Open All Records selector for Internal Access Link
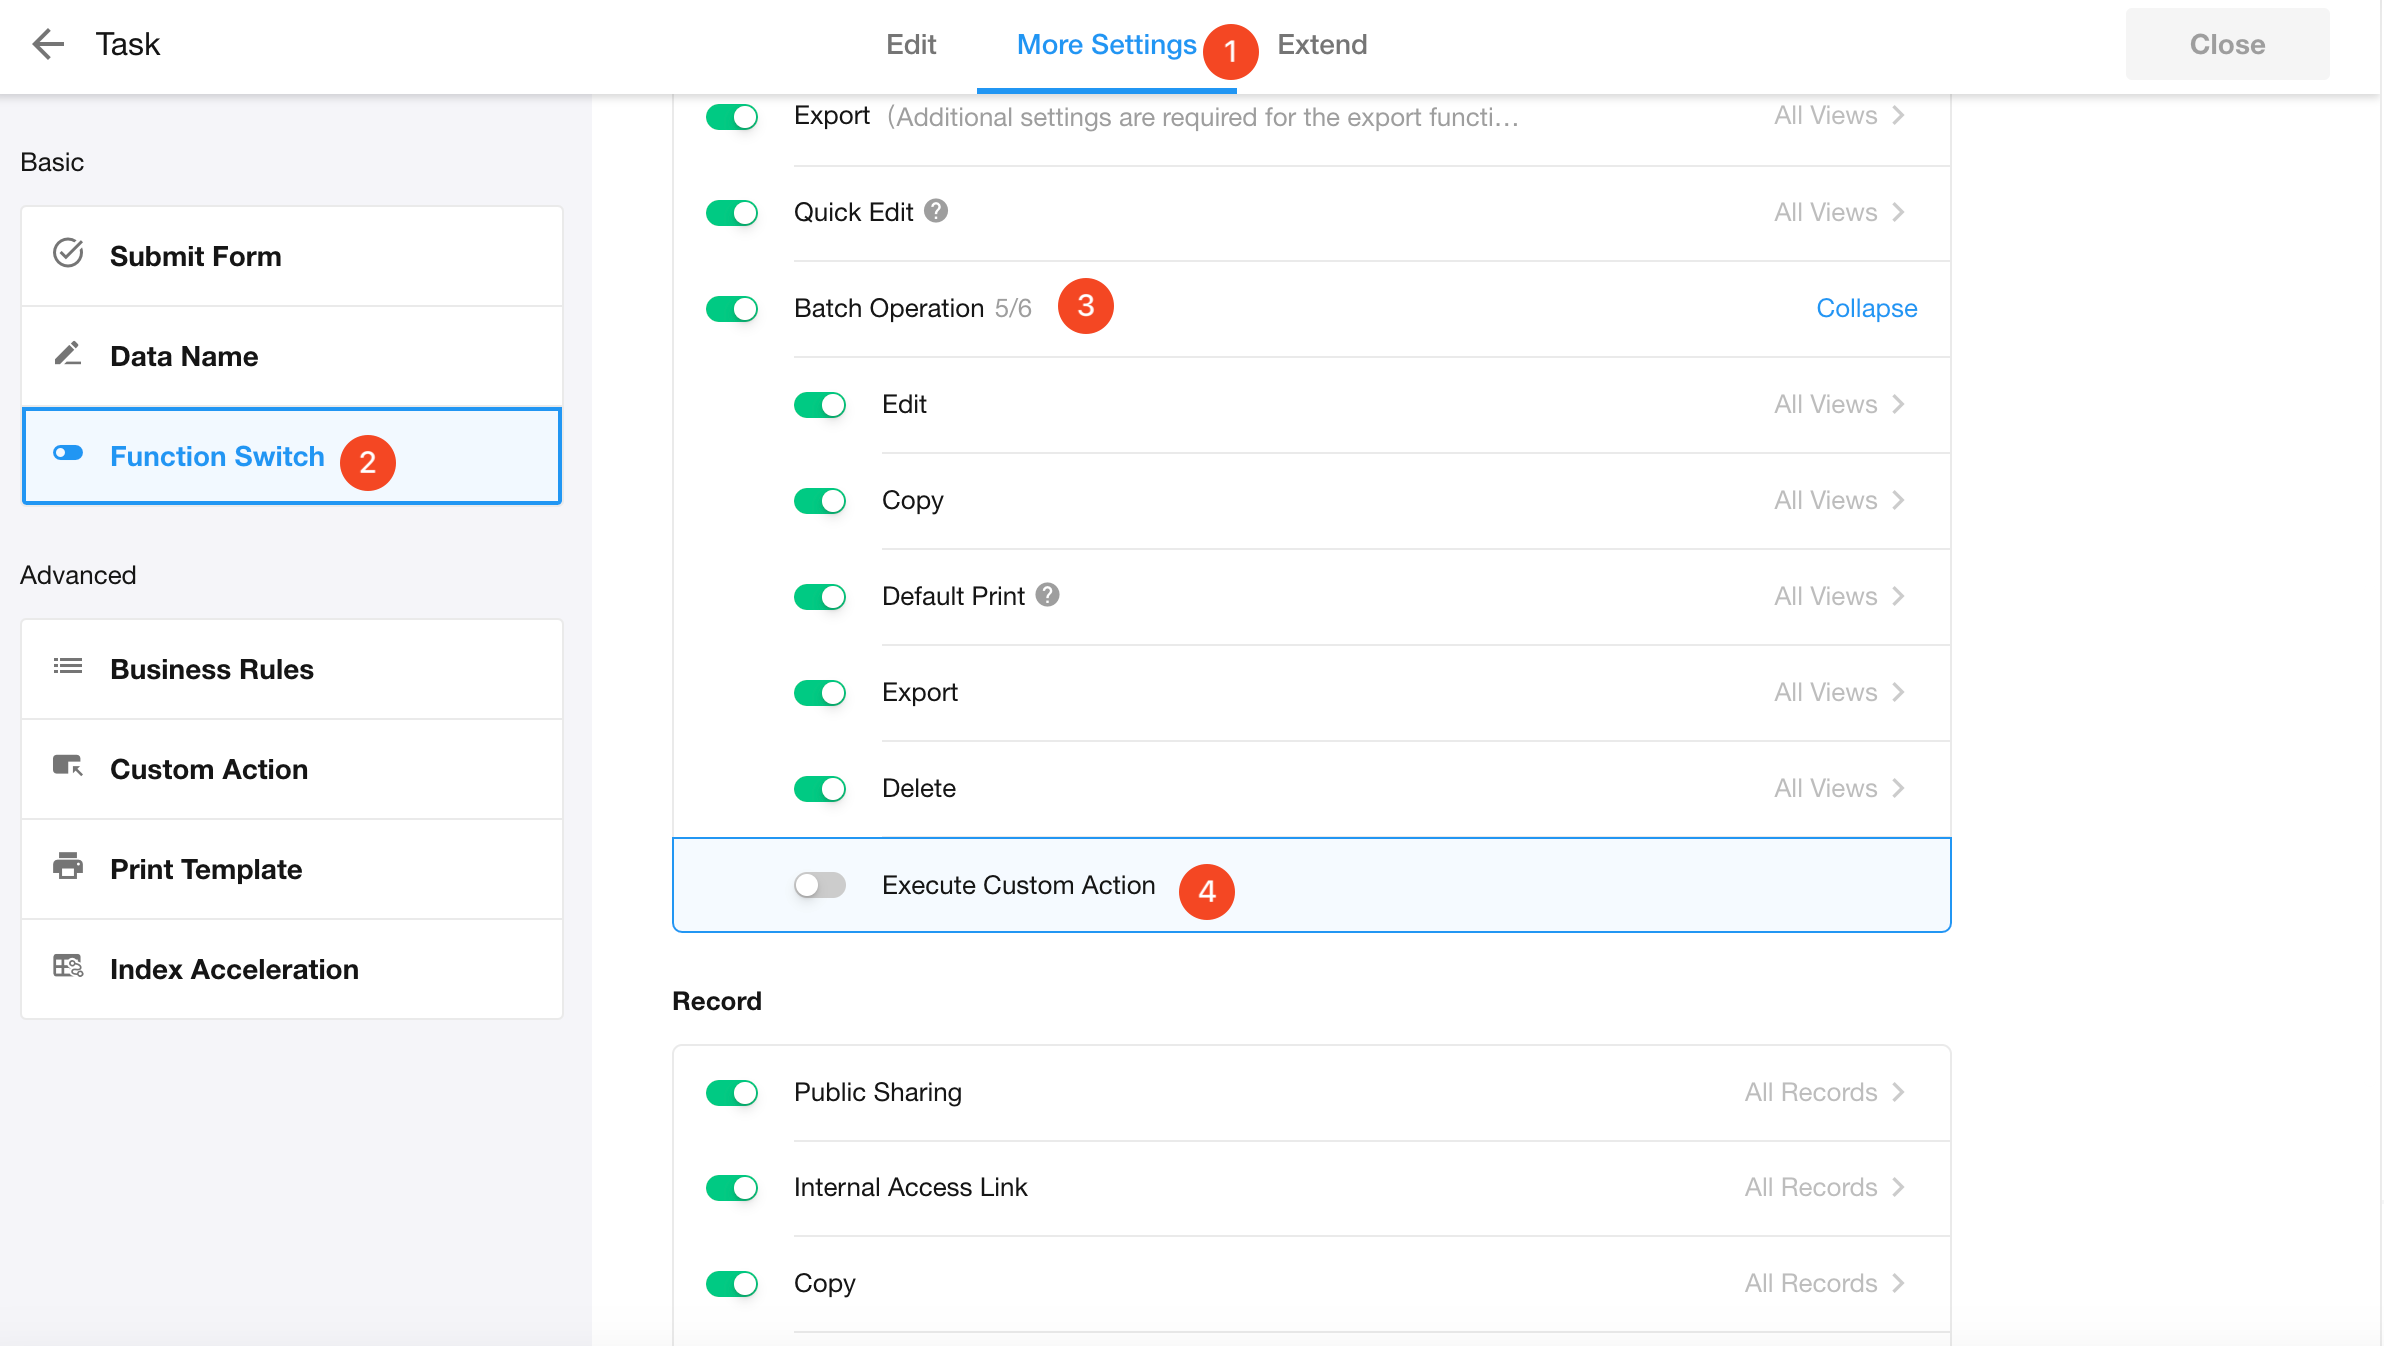Image resolution: width=2384 pixels, height=1346 pixels. pyautogui.click(x=1824, y=1187)
